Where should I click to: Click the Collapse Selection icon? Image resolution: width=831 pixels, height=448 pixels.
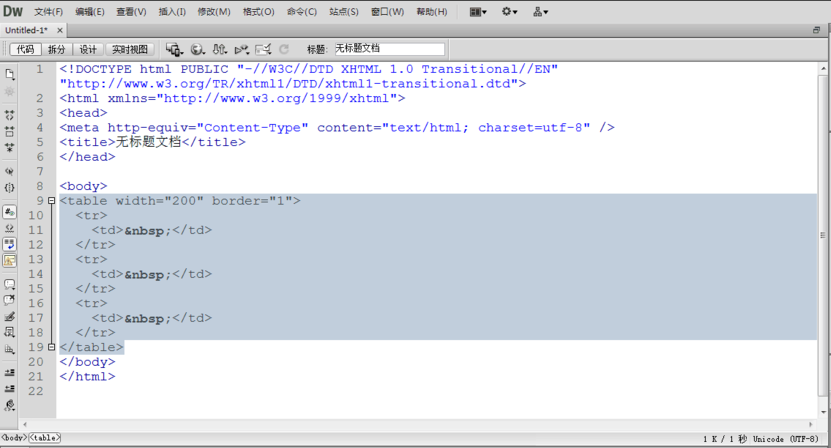point(10,131)
